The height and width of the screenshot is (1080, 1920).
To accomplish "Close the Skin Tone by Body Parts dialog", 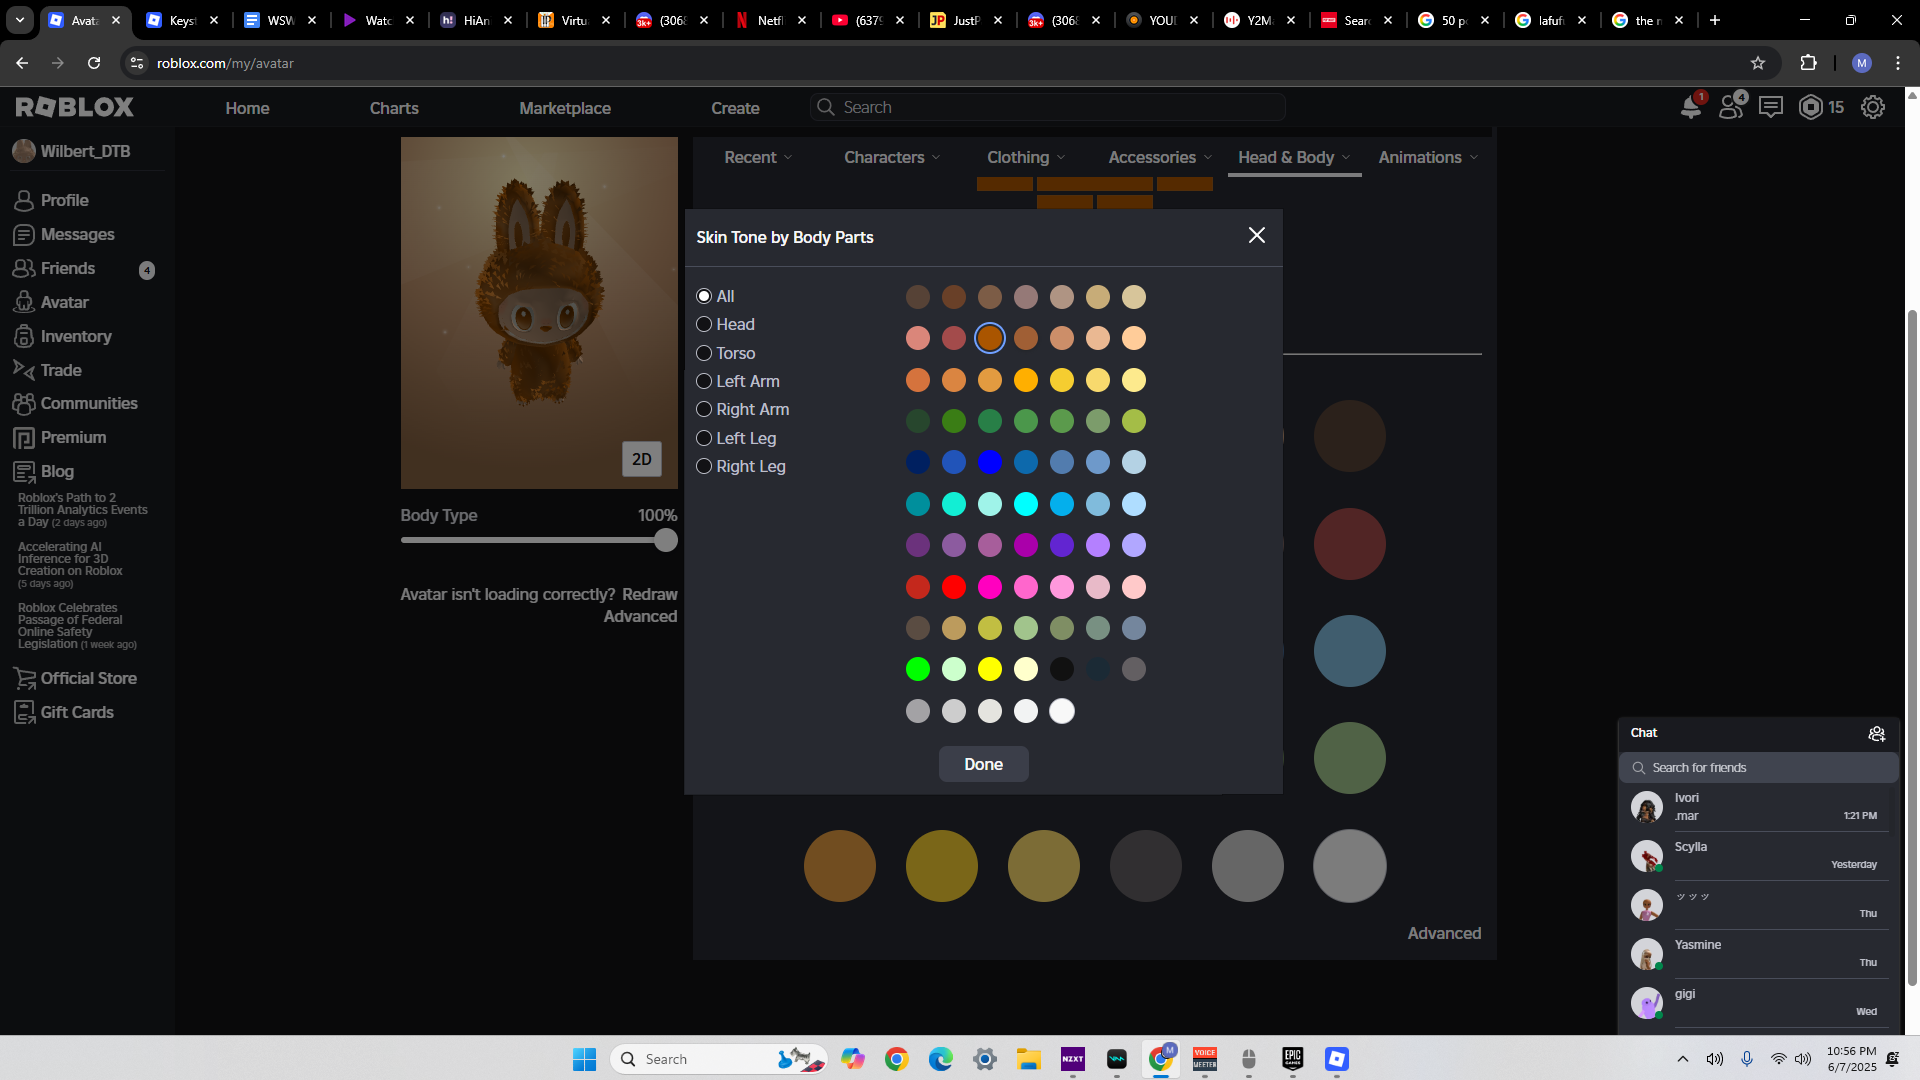I will [x=1257, y=235].
